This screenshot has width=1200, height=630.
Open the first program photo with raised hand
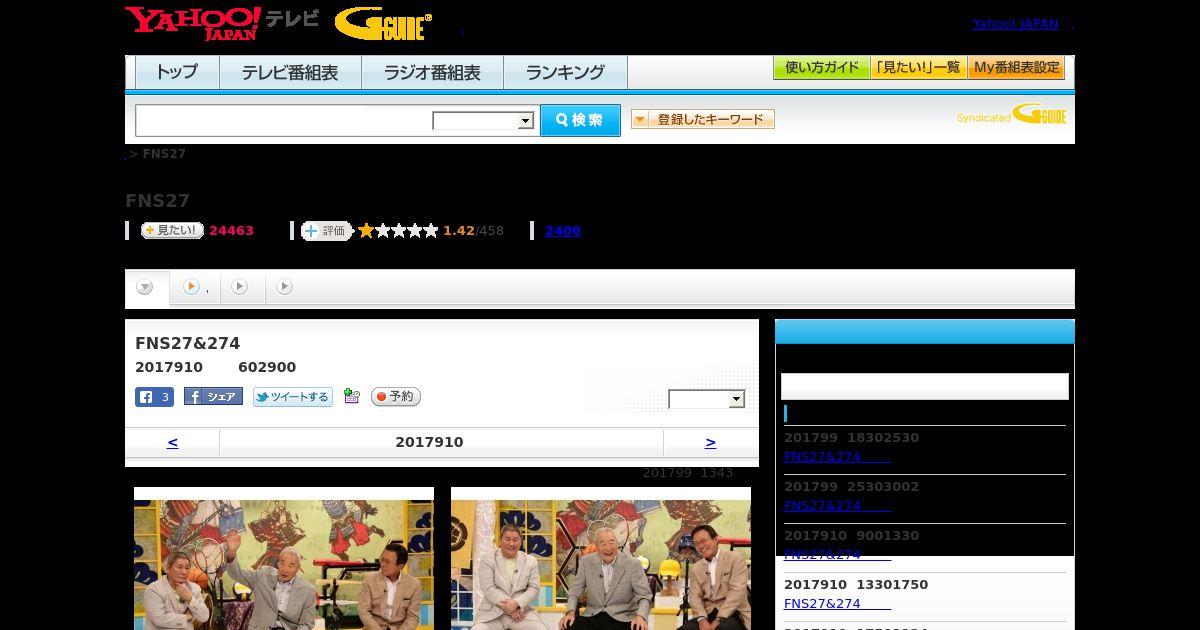tap(284, 558)
